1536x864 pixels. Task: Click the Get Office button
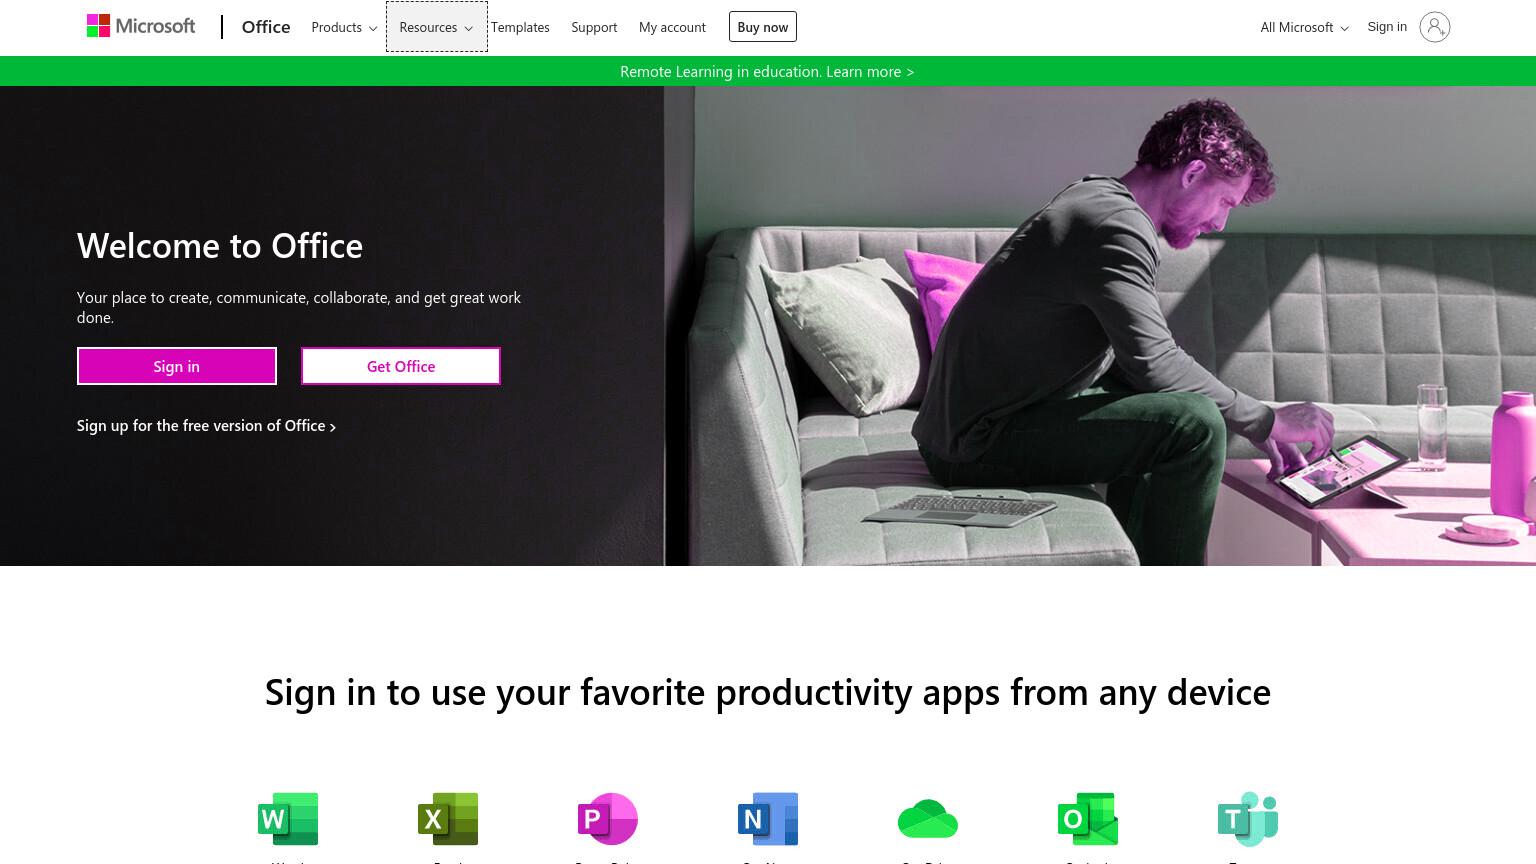[x=401, y=366]
